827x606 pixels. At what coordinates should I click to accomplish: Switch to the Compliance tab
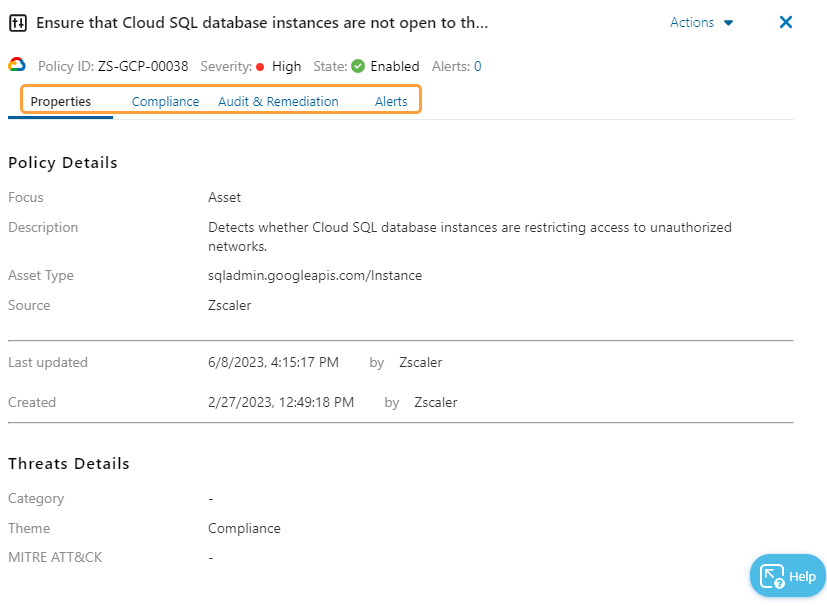[164, 101]
